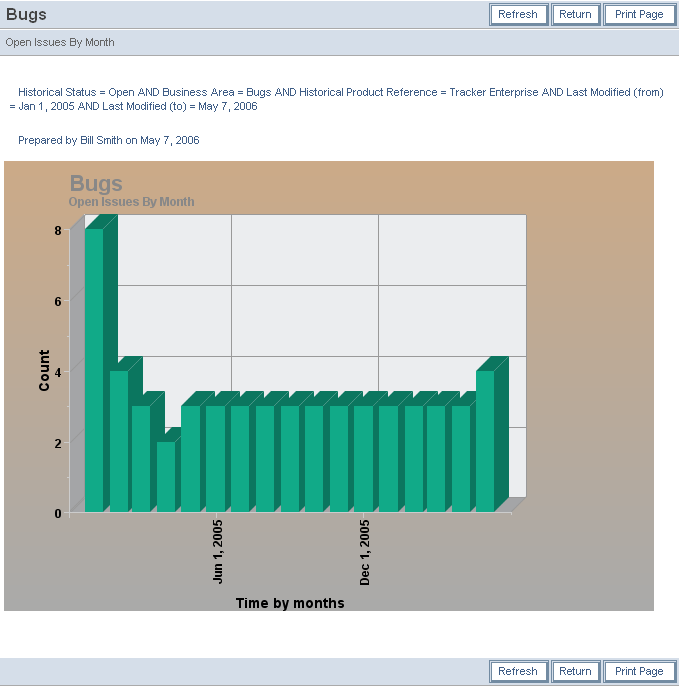The height and width of the screenshot is (690, 679).
Task: Select the last bar on the right
Action: (x=485, y=440)
